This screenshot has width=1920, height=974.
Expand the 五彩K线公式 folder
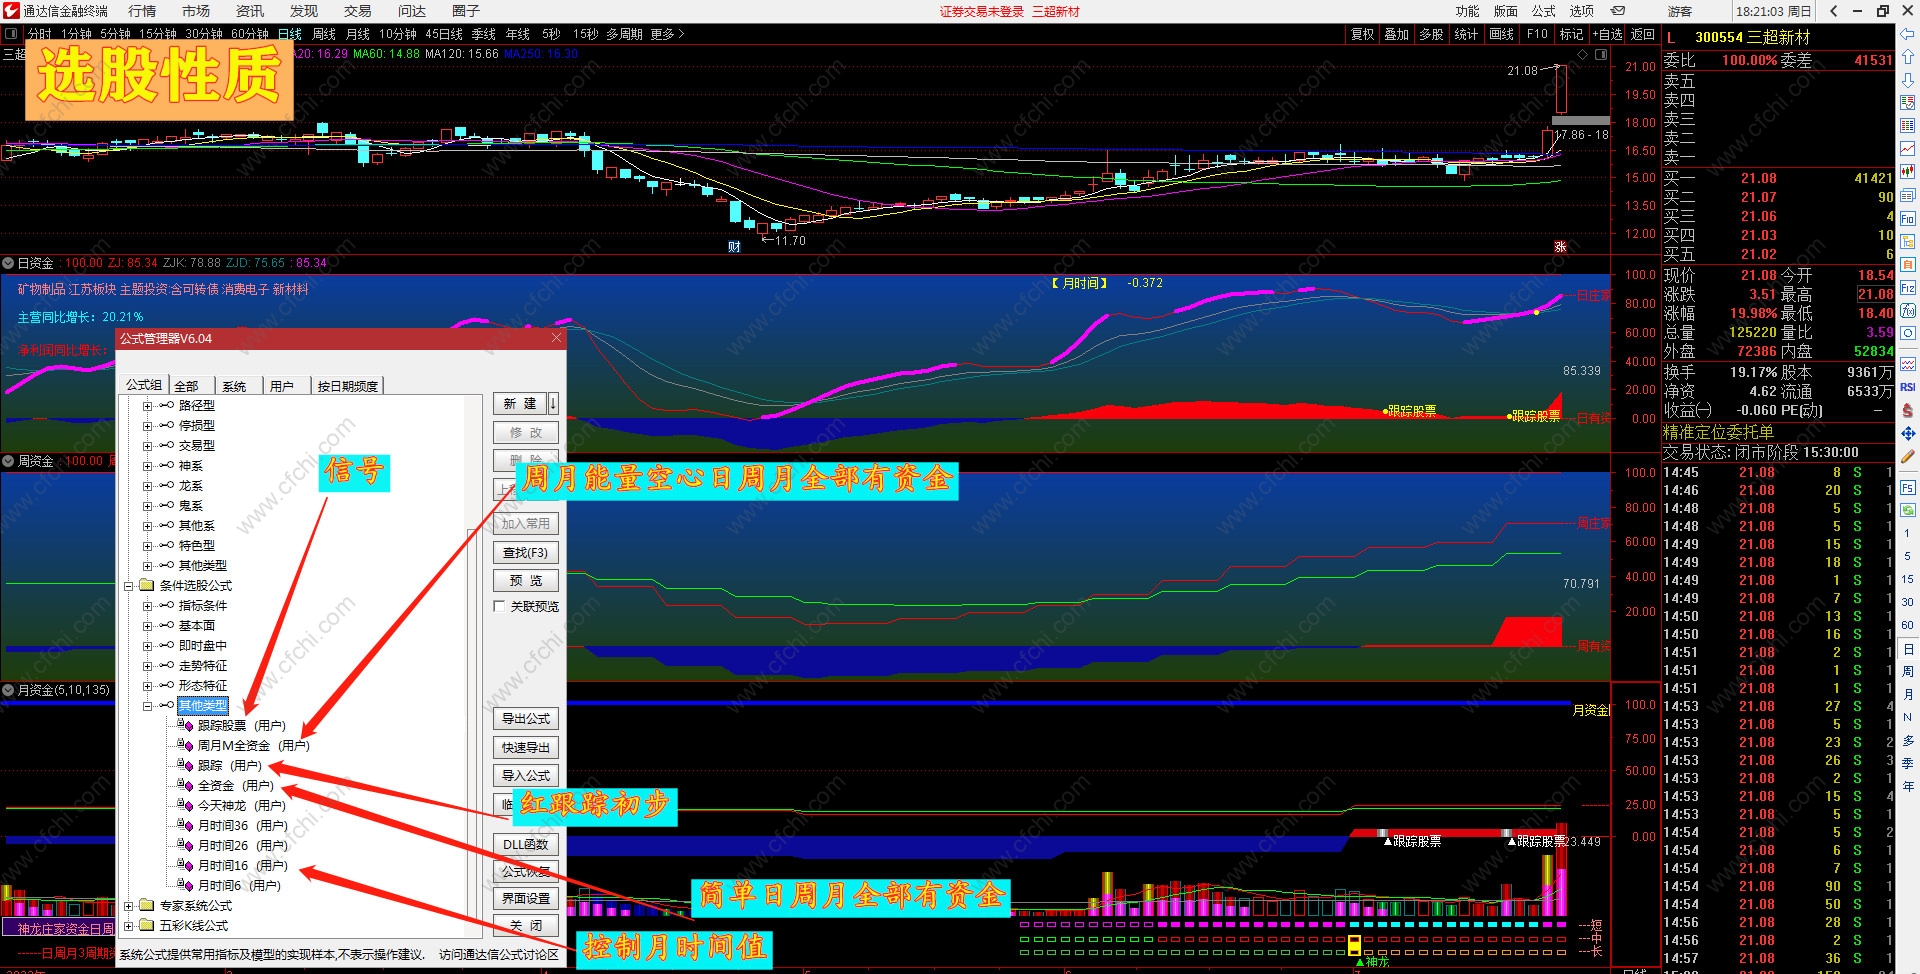pyautogui.click(x=128, y=926)
